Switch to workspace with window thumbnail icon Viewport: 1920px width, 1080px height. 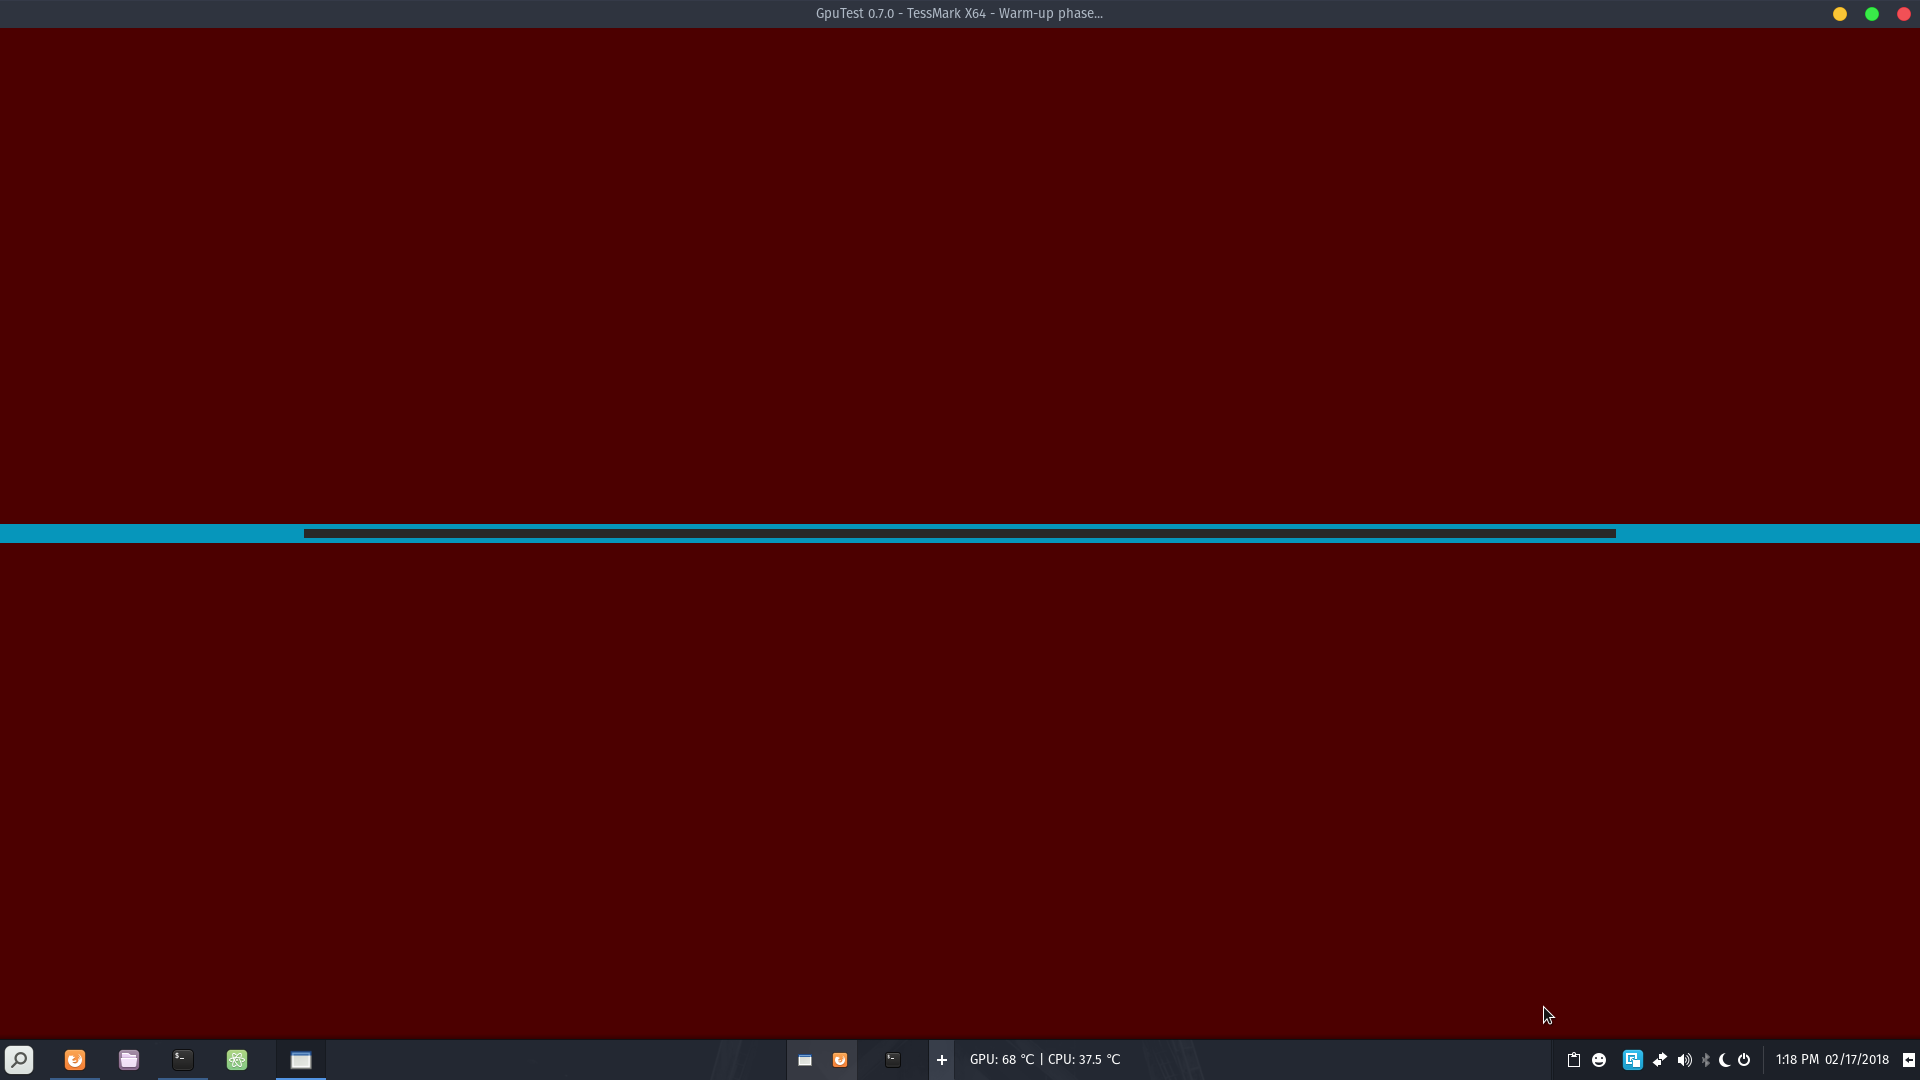click(805, 1060)
